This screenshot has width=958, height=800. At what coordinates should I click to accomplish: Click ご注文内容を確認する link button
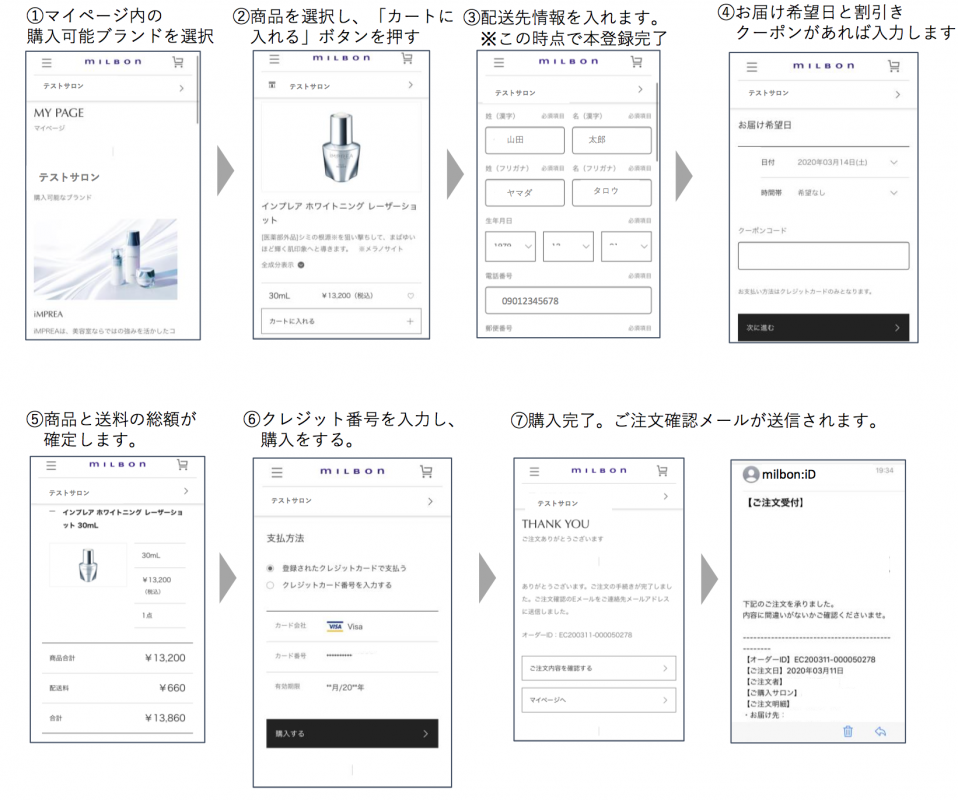598,667
